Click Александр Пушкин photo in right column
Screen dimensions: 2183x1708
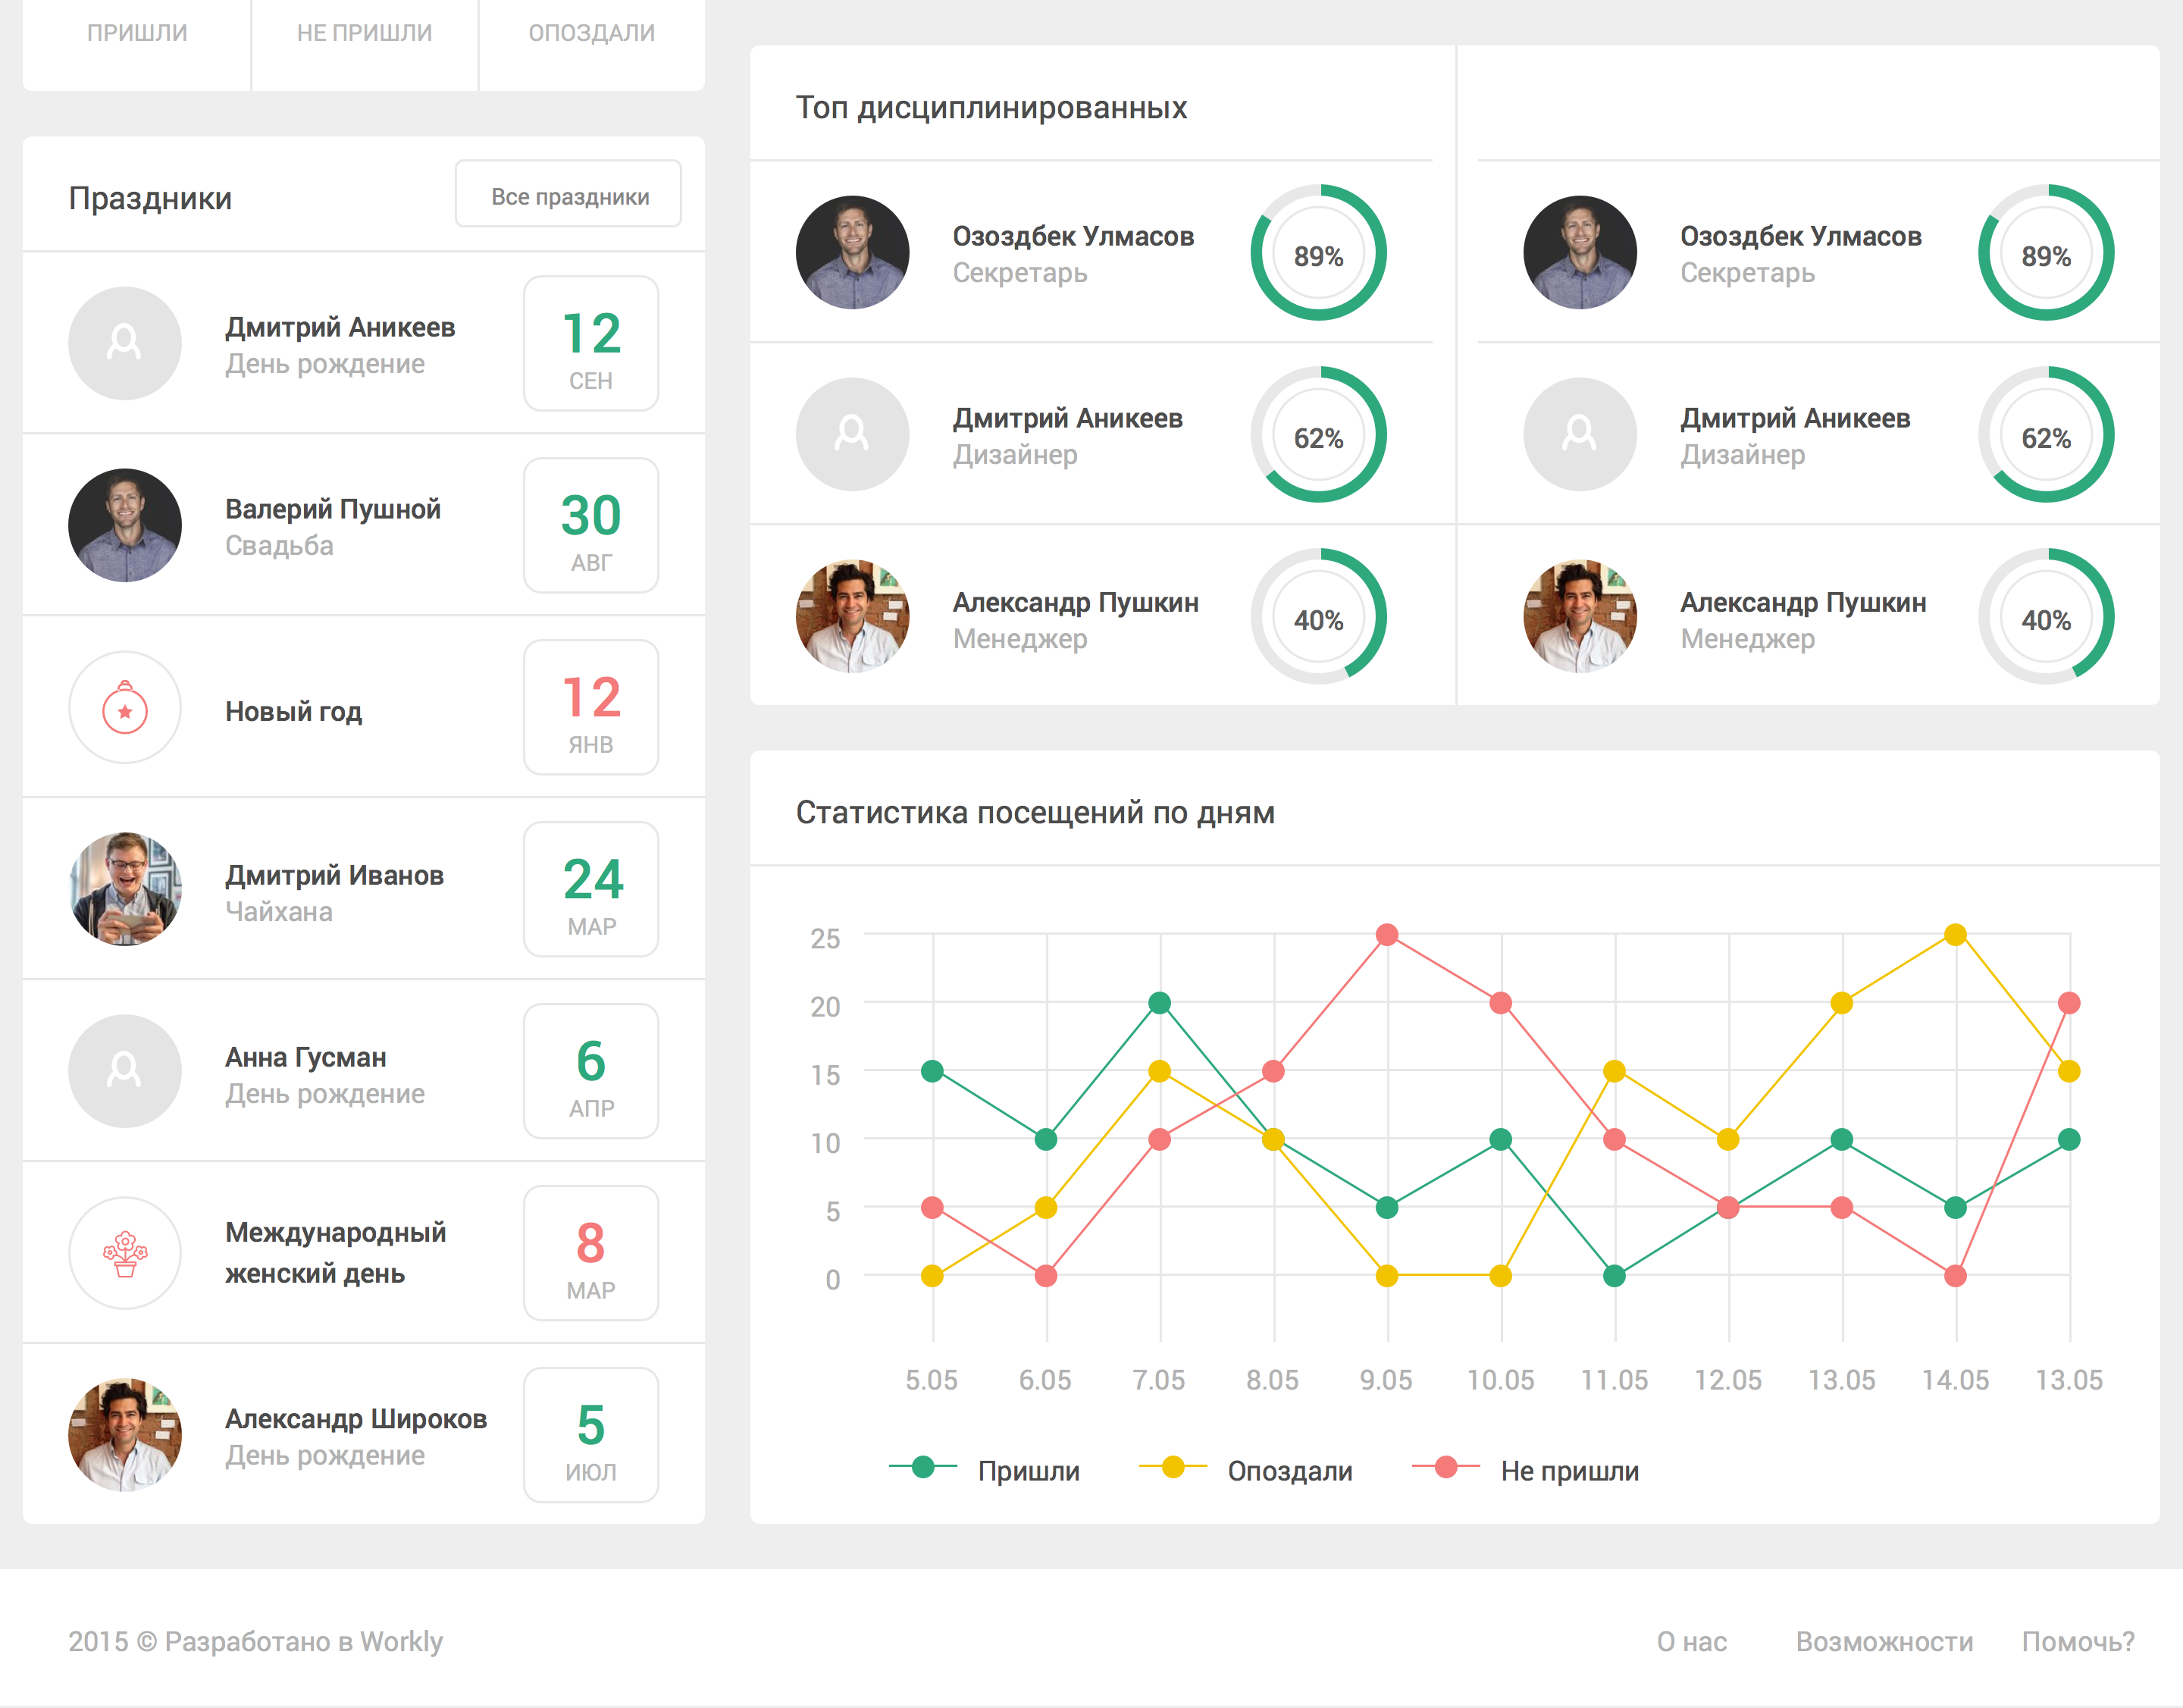point(1580,616)
